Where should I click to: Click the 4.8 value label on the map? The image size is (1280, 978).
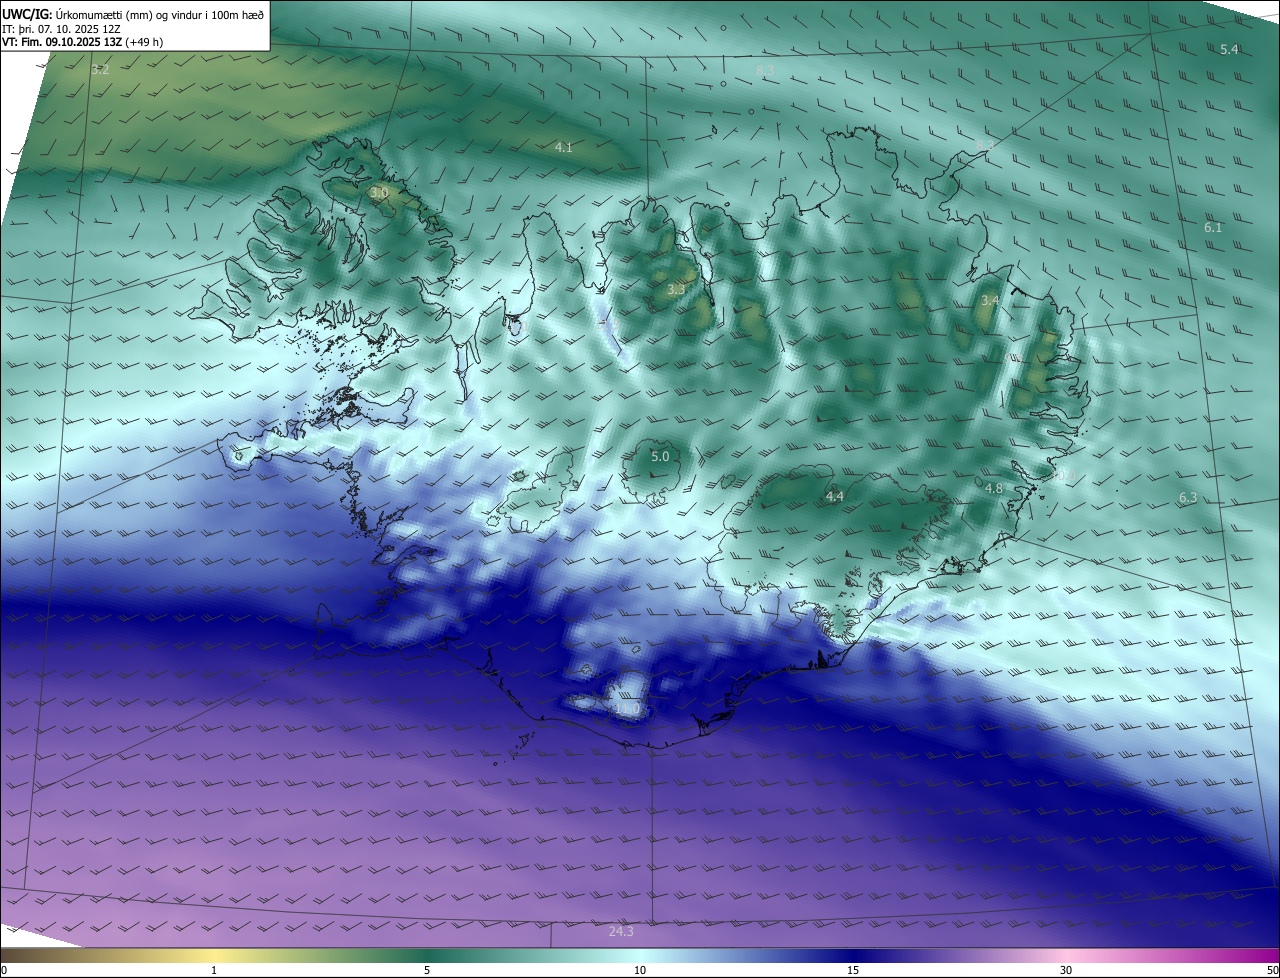pyautogui.click(x=993, y=489)
